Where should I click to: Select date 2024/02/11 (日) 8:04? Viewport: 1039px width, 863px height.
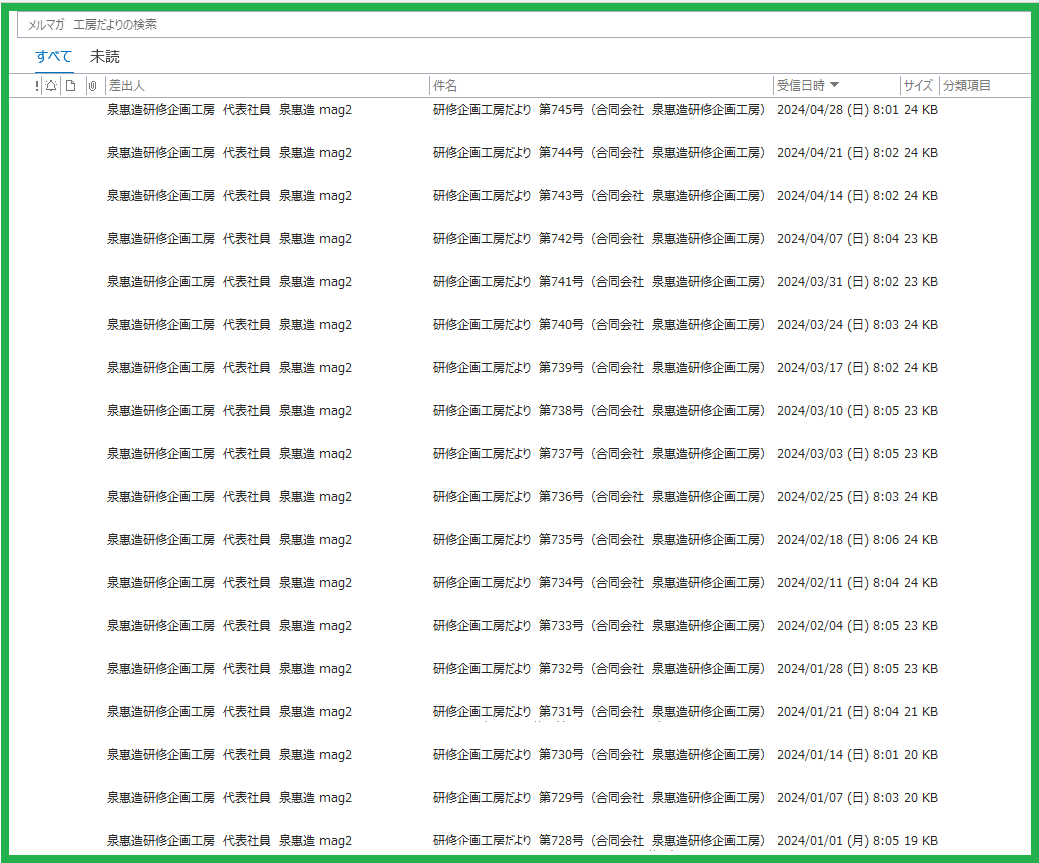coord(838,583)
